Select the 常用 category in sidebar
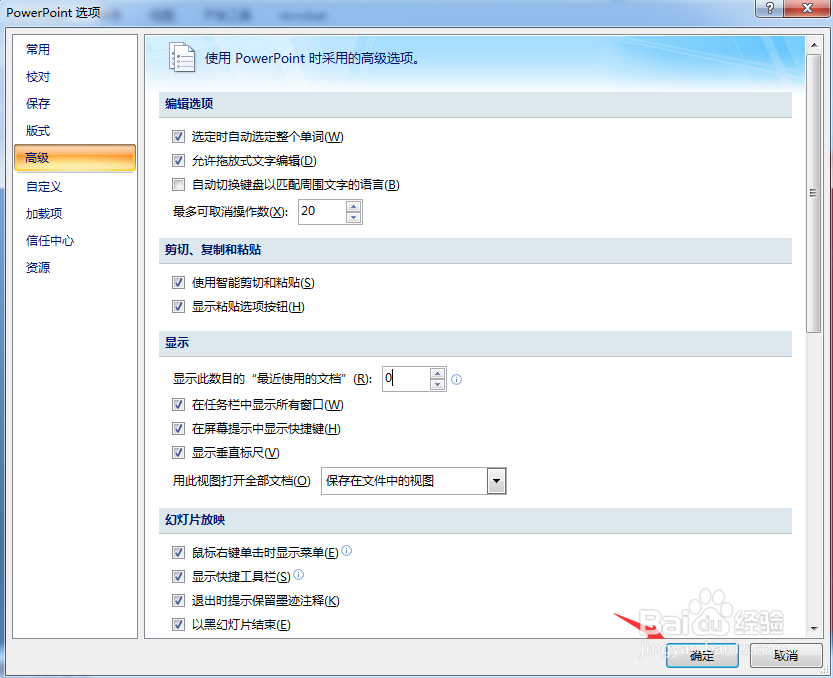The image size is (833, 678). (x=75, y=49)
